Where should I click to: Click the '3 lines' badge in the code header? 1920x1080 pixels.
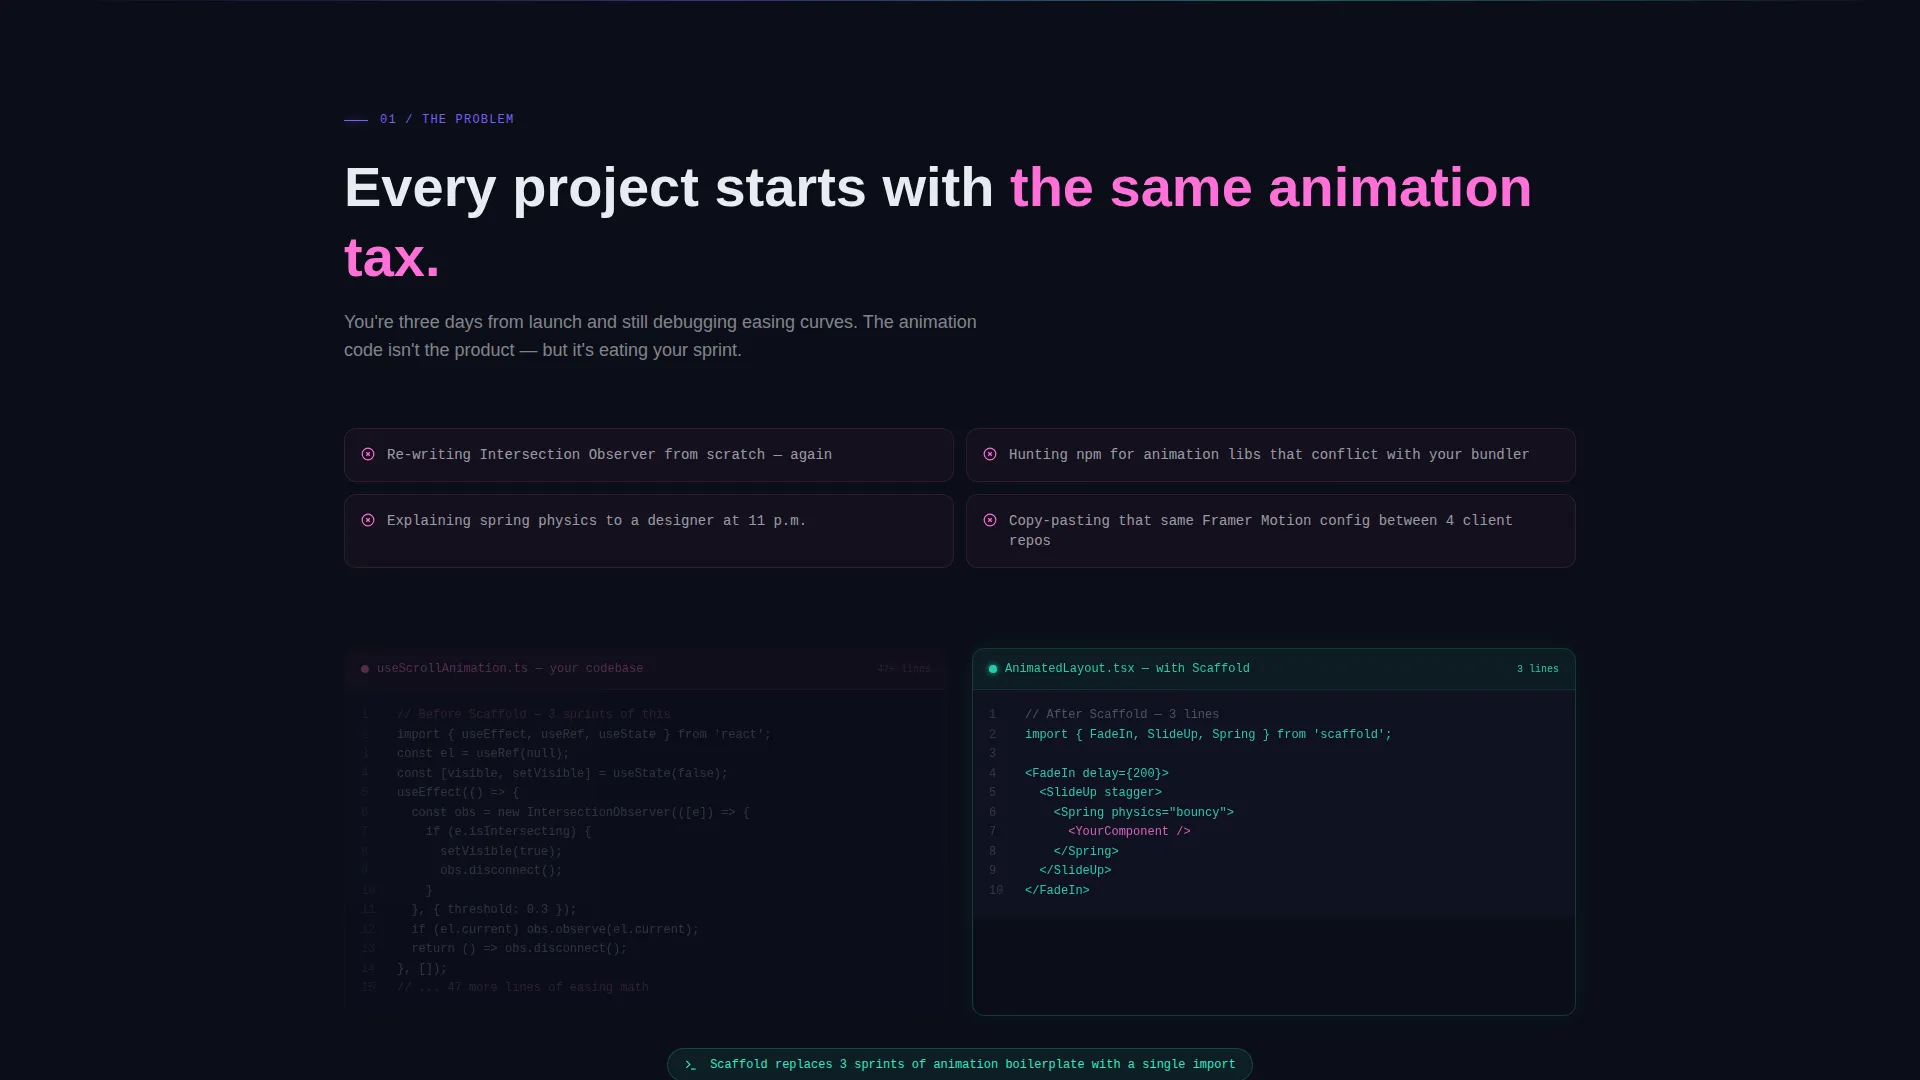click(x=1537, y=668)
